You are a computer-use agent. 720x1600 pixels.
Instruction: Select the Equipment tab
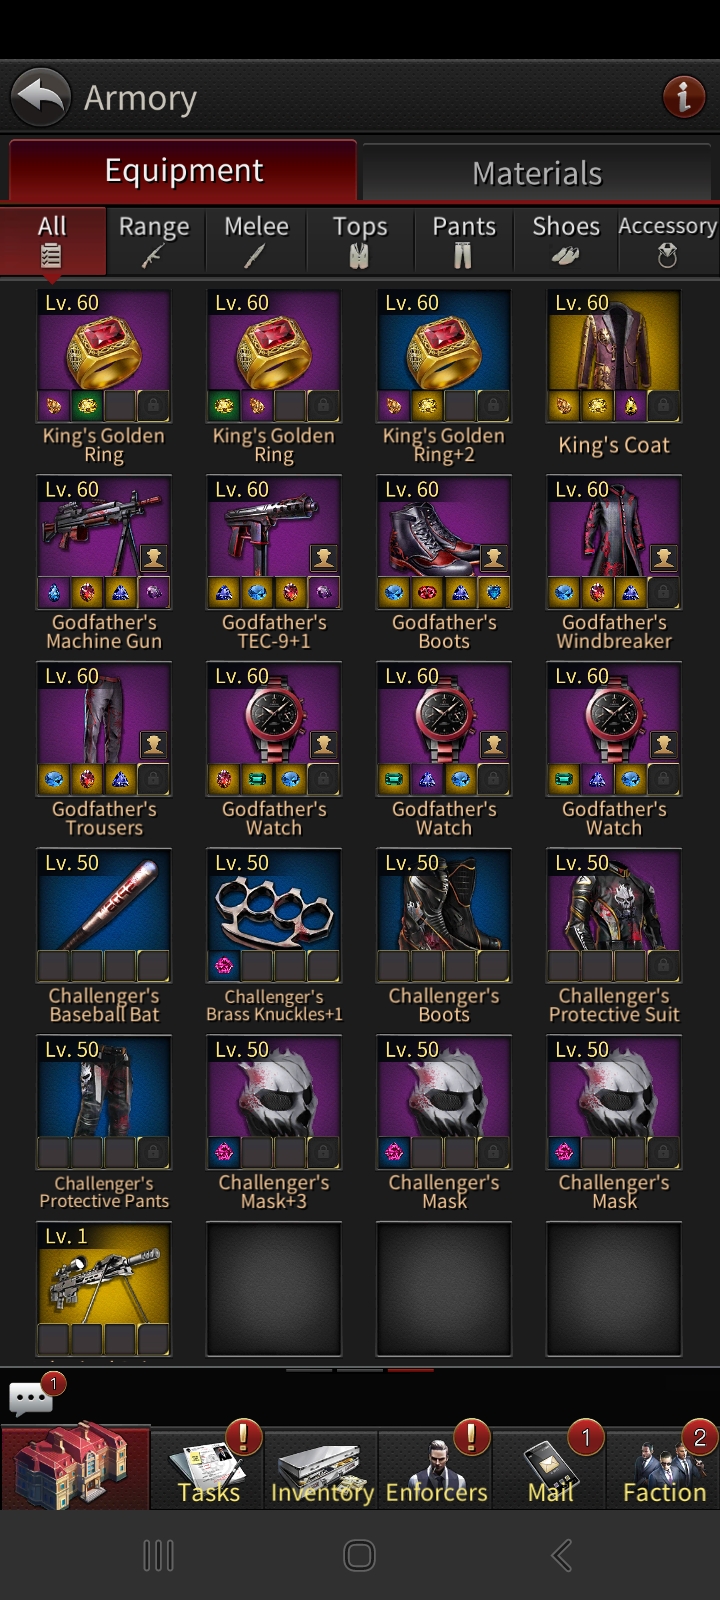[183, 170]
